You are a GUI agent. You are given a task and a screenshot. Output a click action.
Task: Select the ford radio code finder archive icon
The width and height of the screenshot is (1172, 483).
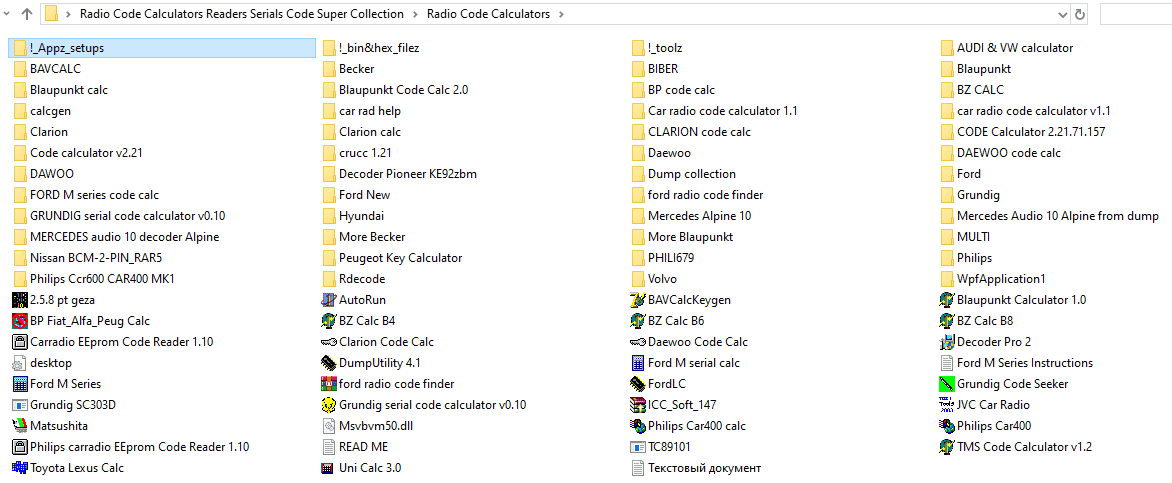pyautogui.click(x=327, y=384)
